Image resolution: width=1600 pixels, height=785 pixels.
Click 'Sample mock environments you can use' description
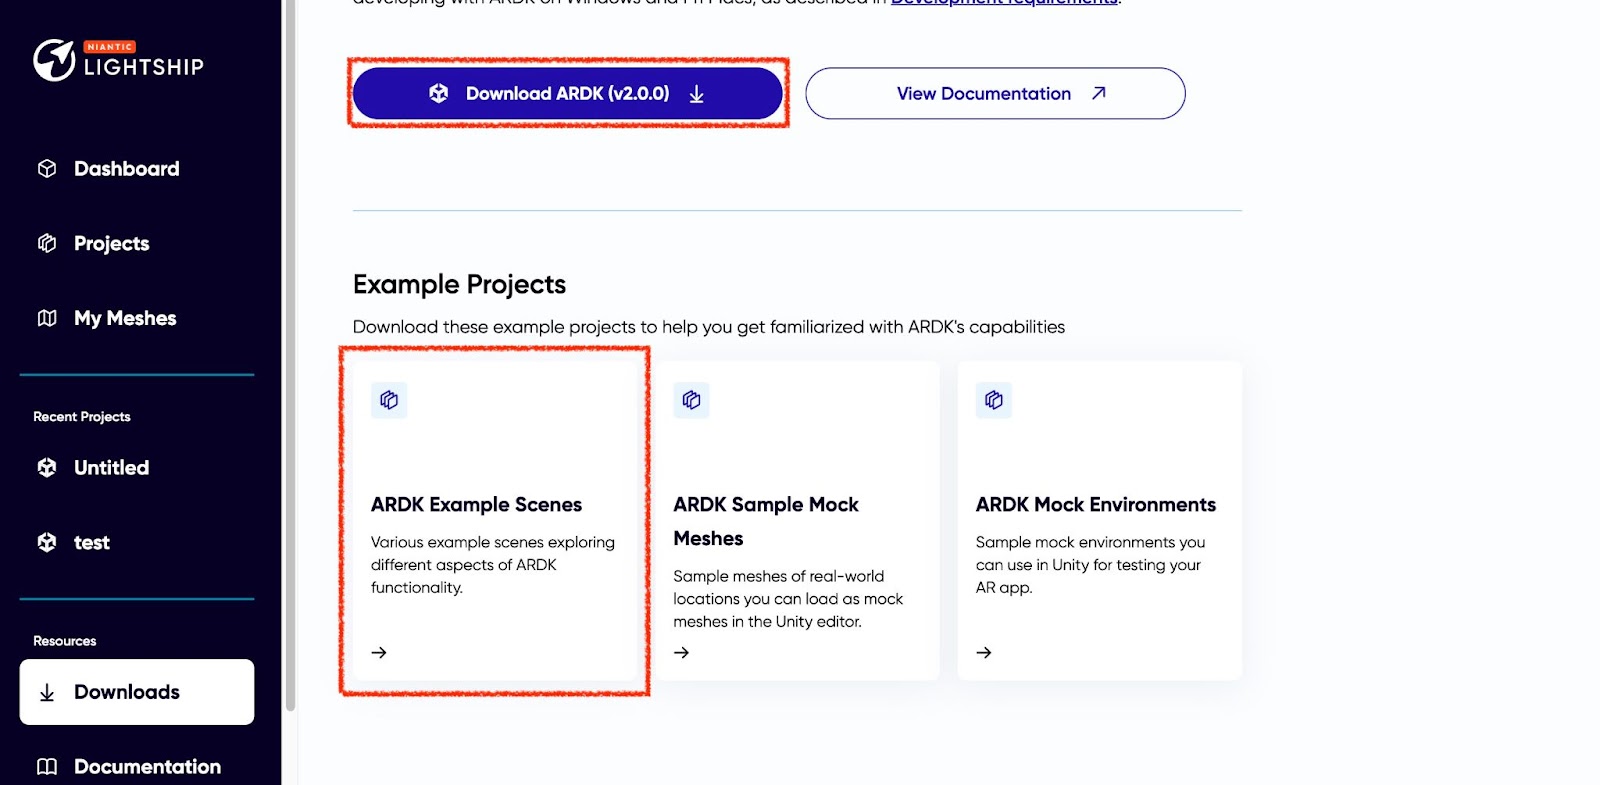pyautogui.click(x=1090, y=564)
